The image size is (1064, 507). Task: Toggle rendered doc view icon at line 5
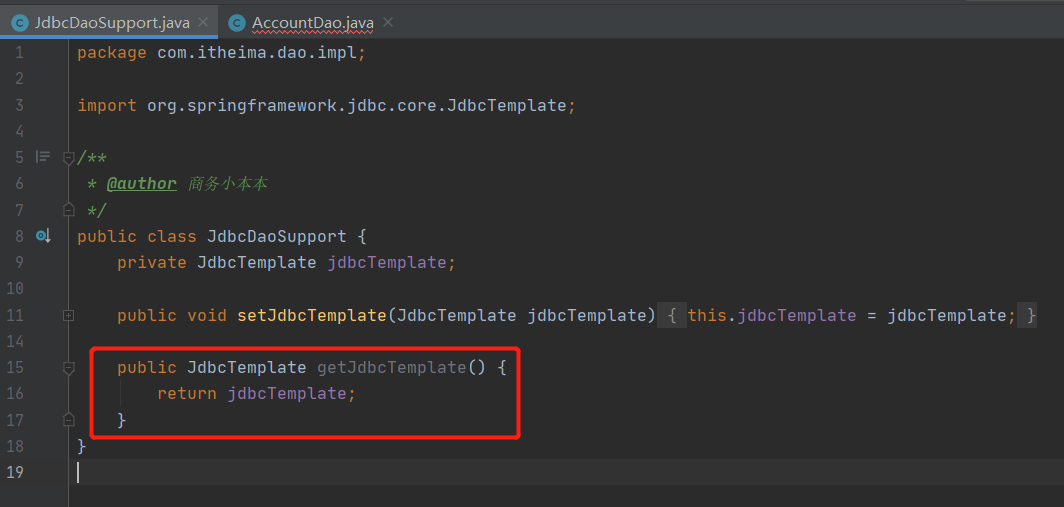click(x=43, y=157)
